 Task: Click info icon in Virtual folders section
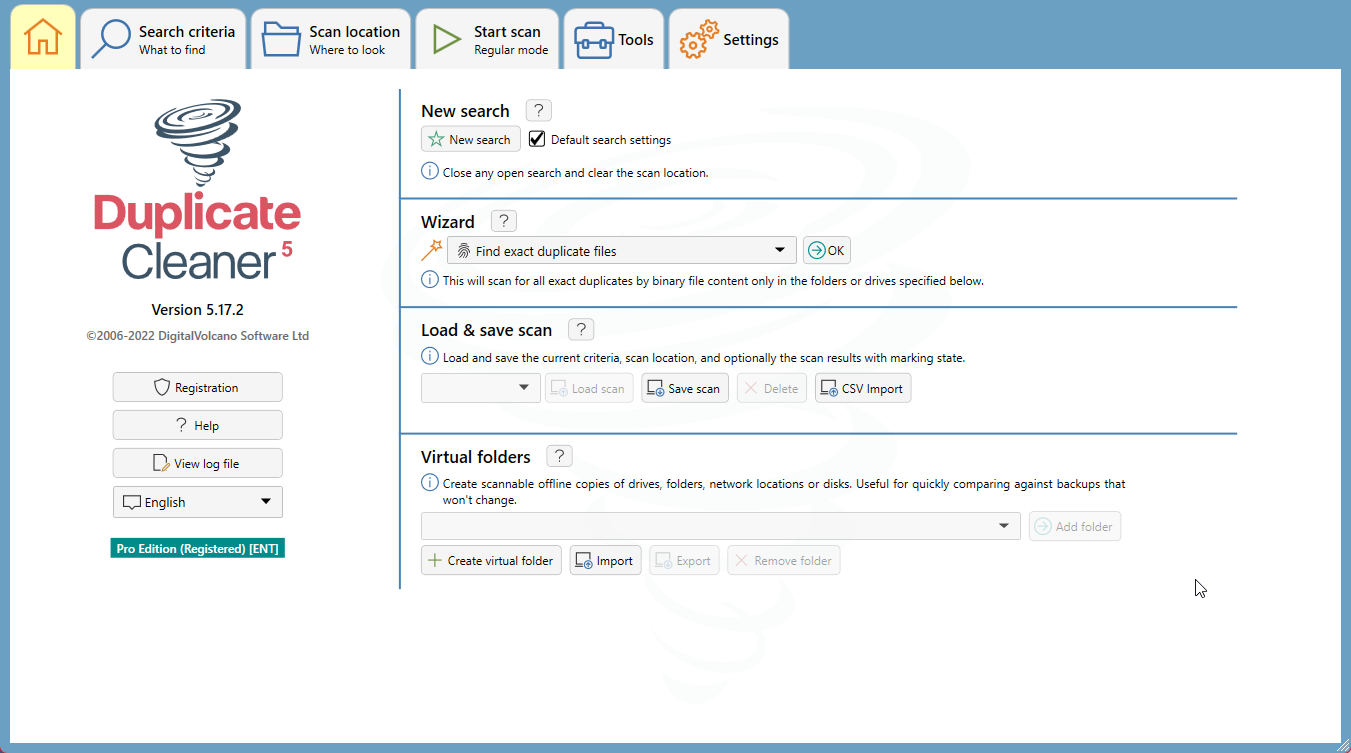[x=430, y=483]
